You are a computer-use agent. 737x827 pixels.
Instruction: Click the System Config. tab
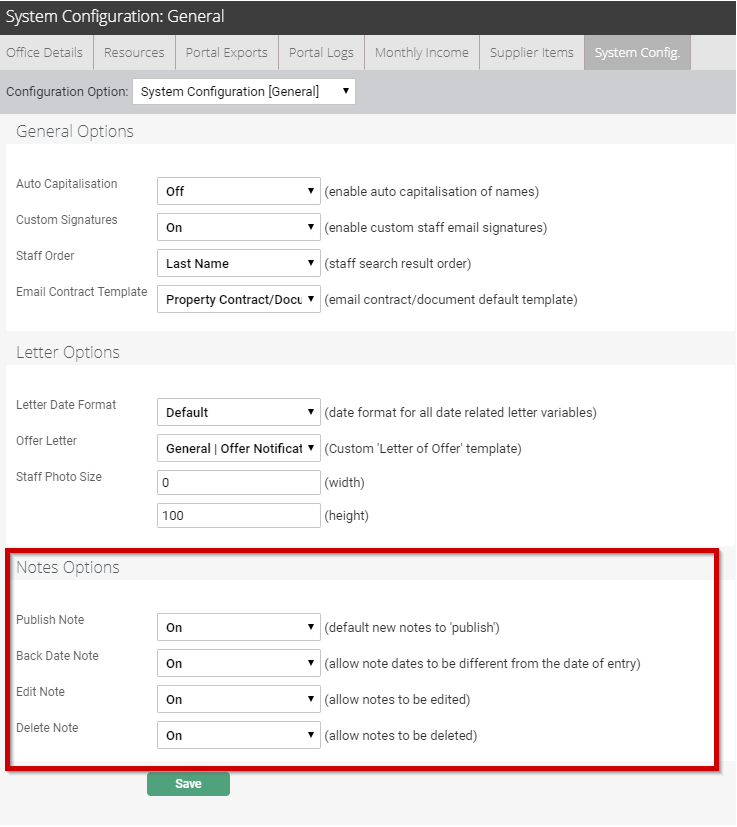637,53
